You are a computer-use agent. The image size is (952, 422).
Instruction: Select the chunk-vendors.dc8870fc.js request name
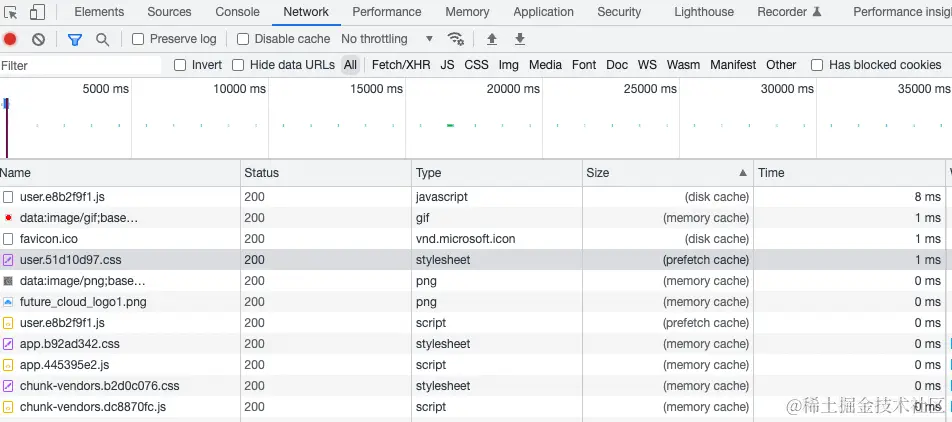click(93, 407)
